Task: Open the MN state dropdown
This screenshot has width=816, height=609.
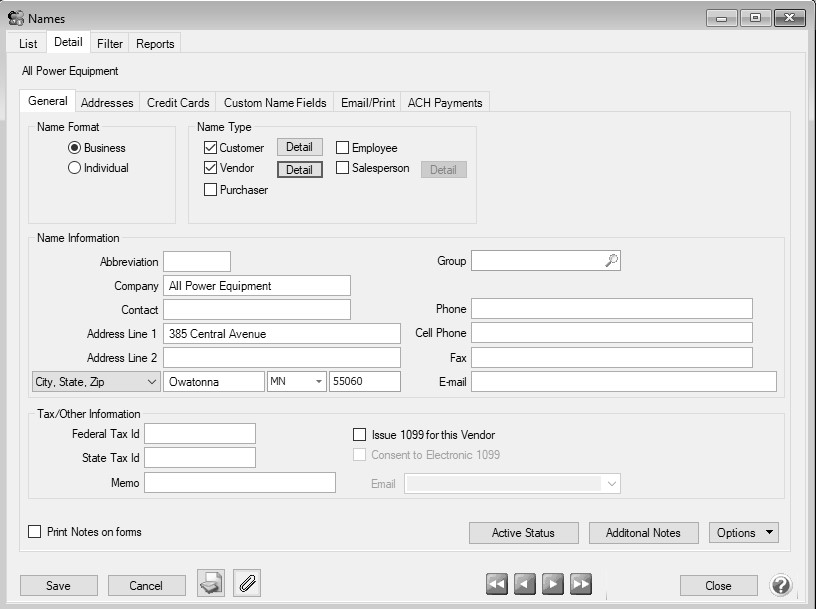Action: [x=318, y=382]
